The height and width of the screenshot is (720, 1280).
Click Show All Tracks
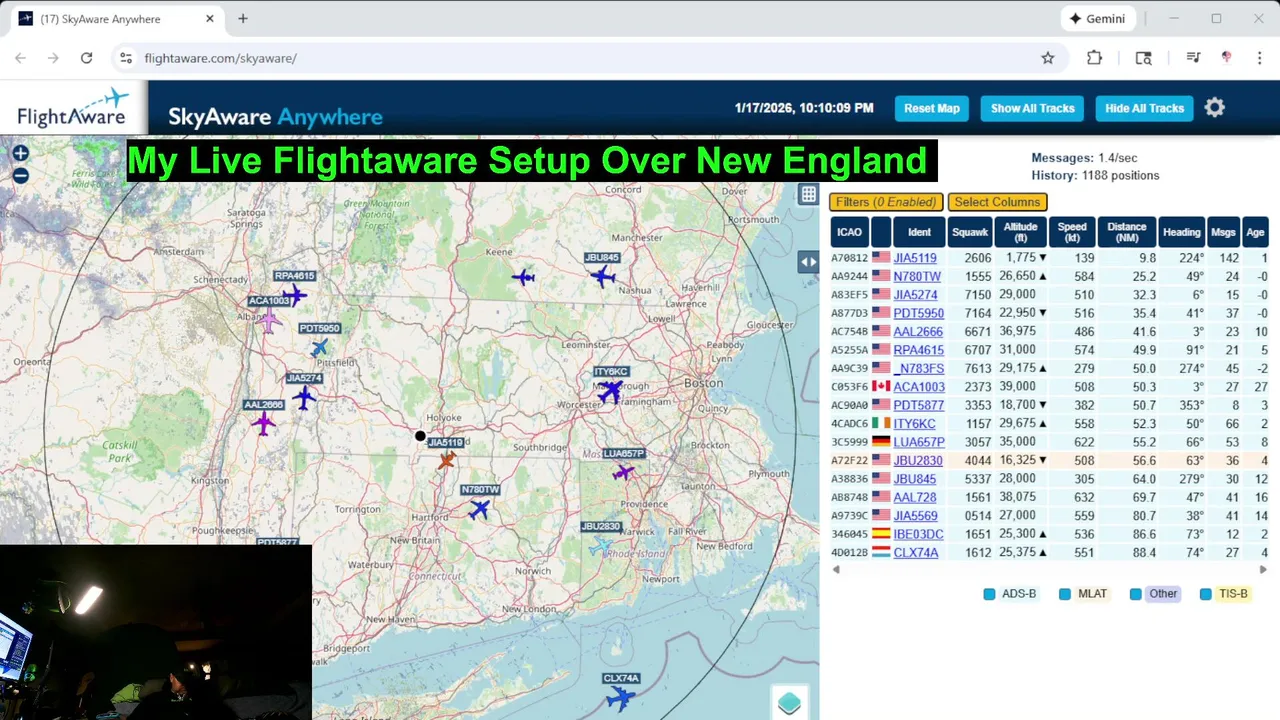coord(1032,108)
